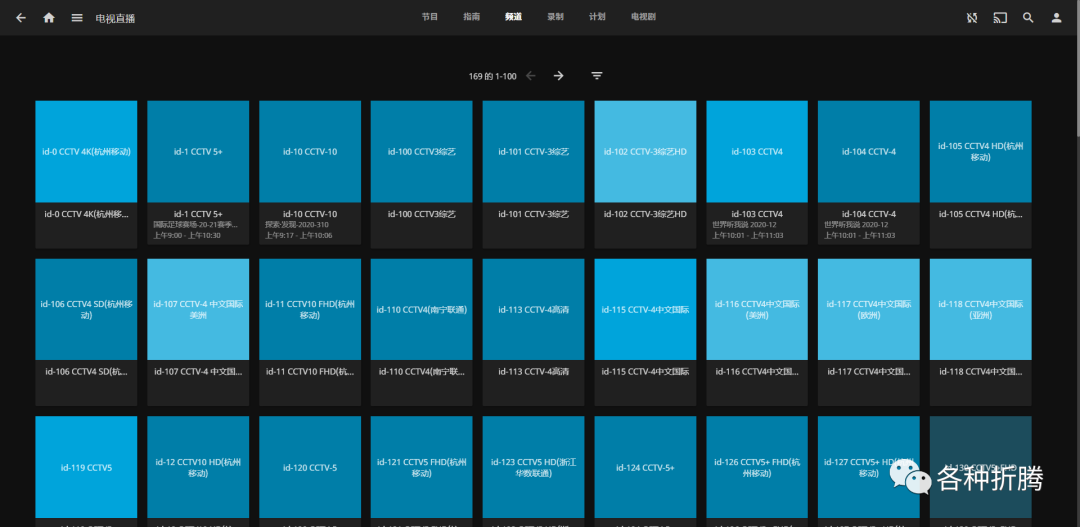The height and width of the screenshot is (527, 1080).
Task: Click the id-115 CCTV-4中文国际 title below card
Action: [x=645, y=372]
